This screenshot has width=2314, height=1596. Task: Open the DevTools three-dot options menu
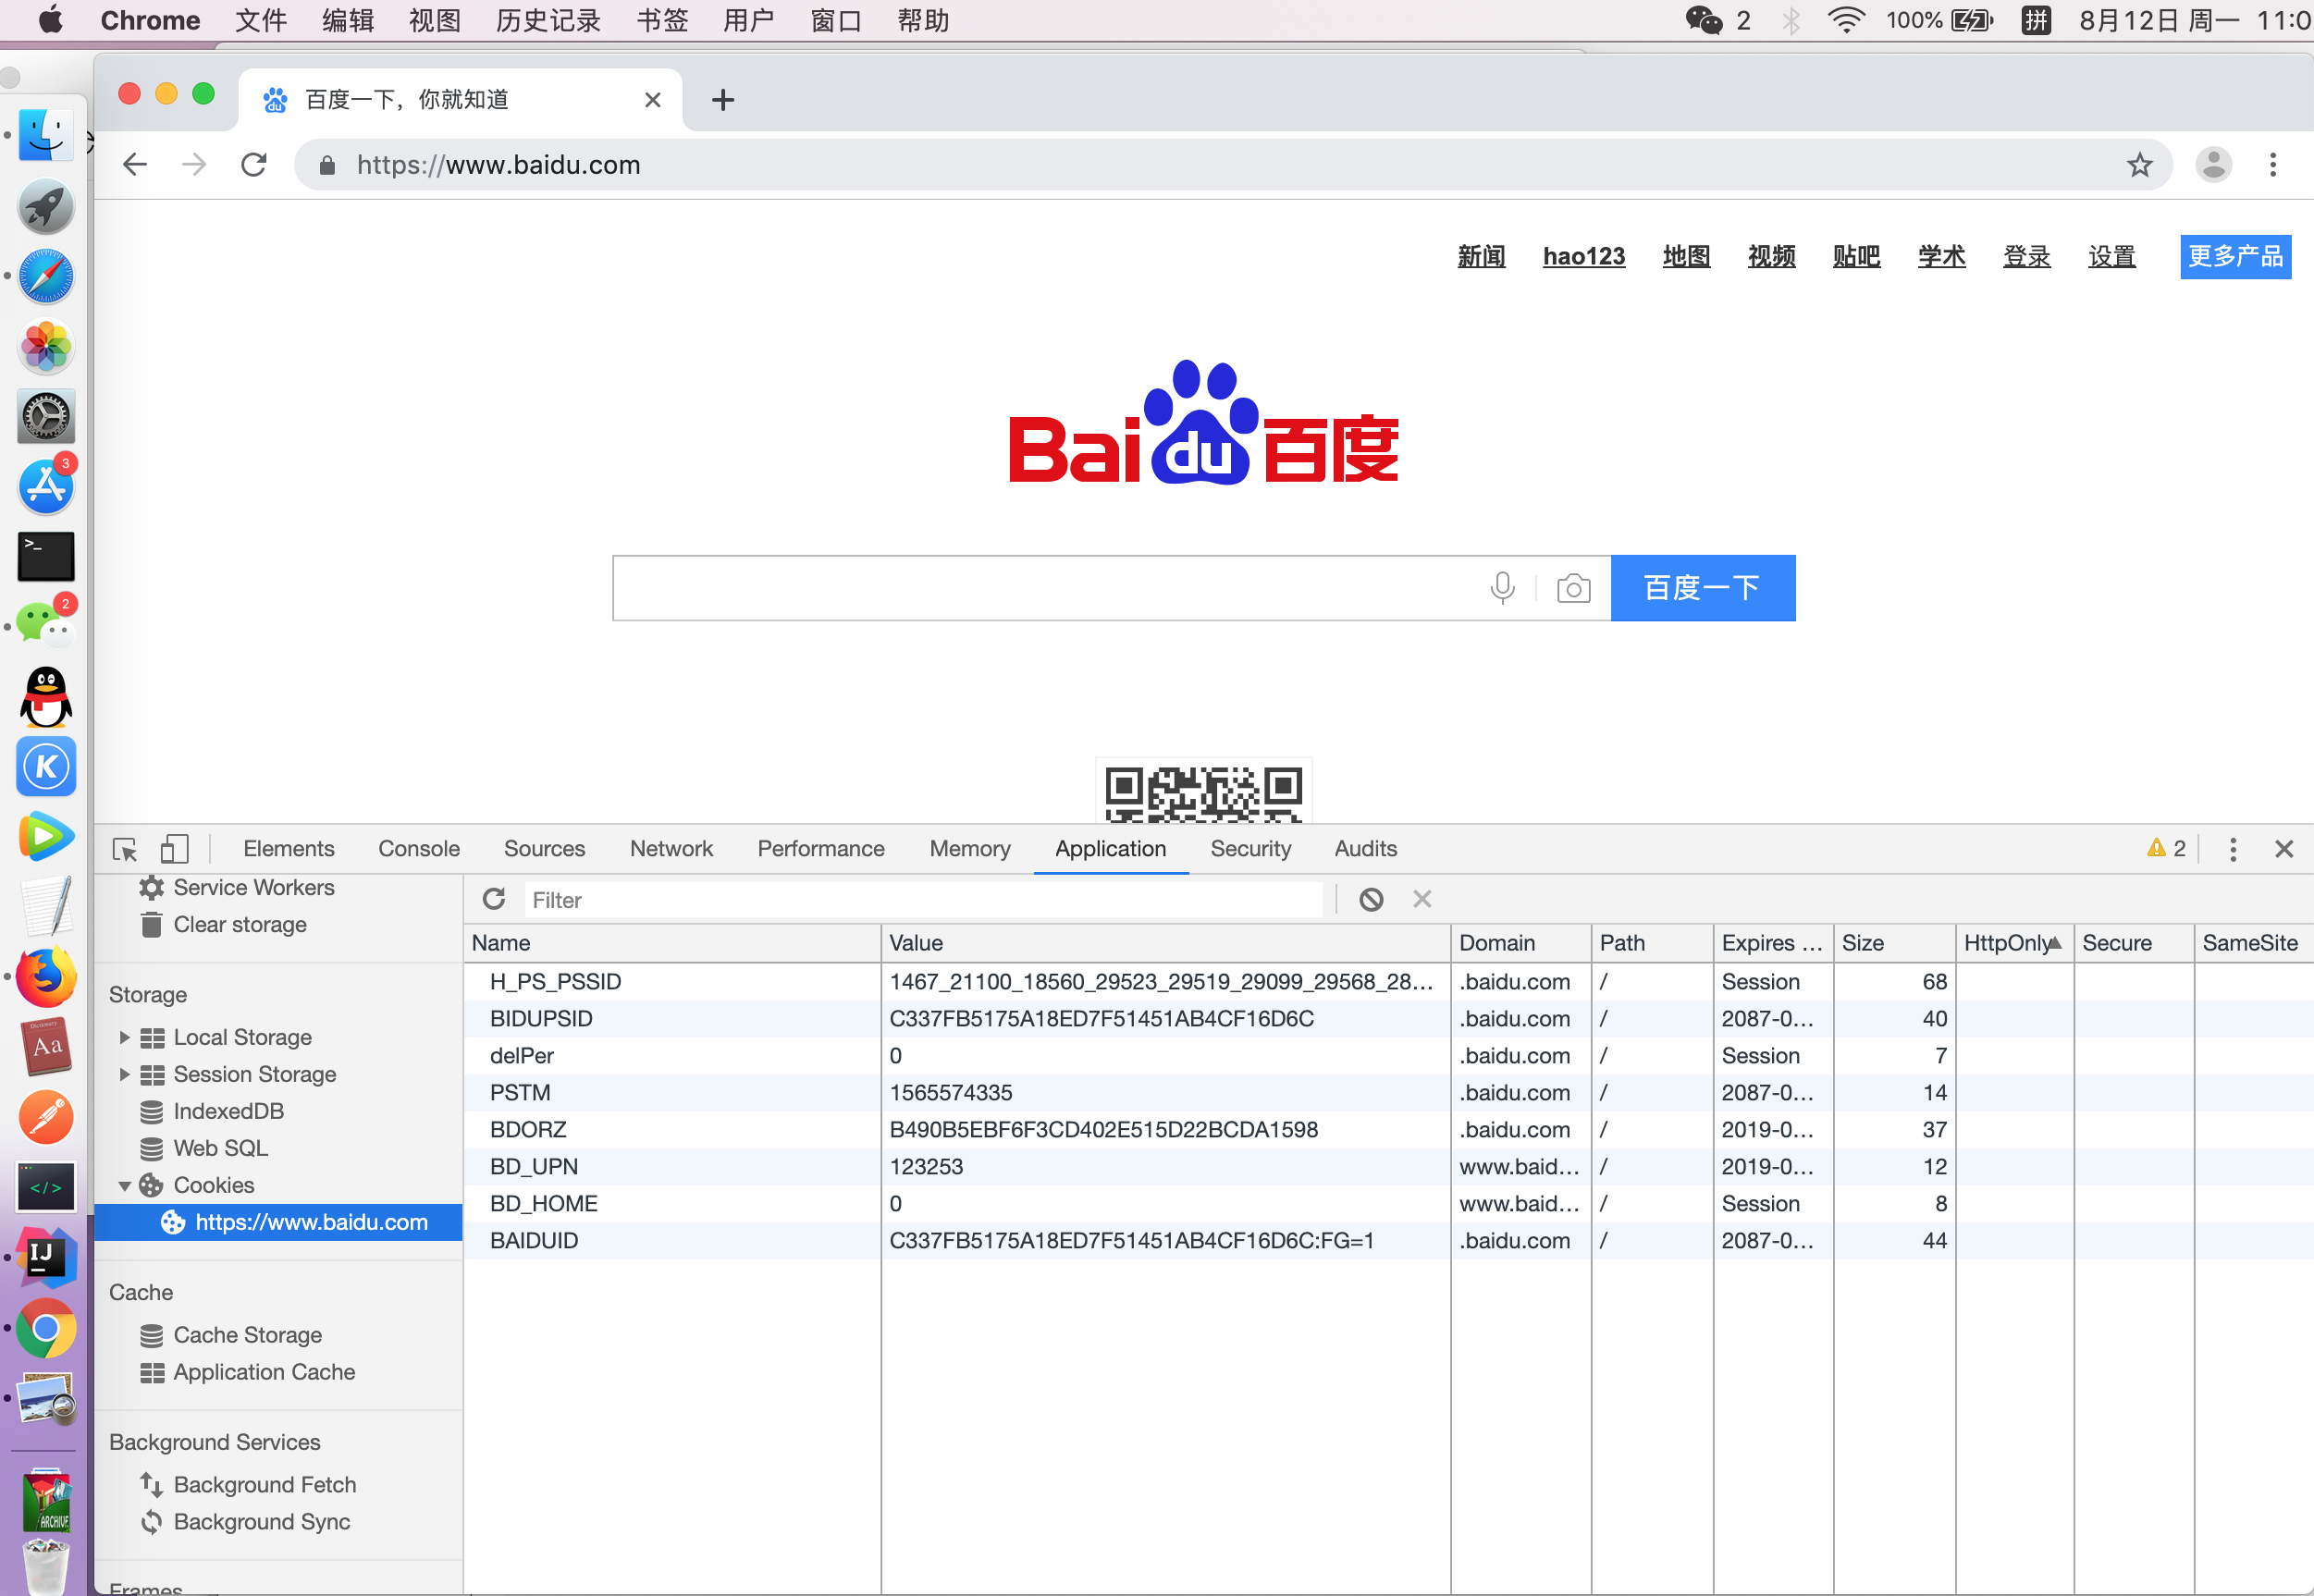click(x=2233, y=849)
